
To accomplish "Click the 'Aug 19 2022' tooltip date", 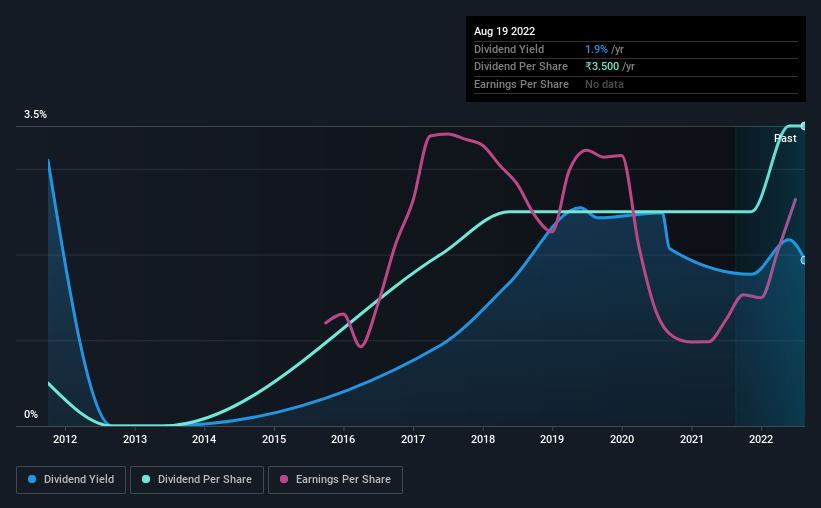I will [504, 31].
